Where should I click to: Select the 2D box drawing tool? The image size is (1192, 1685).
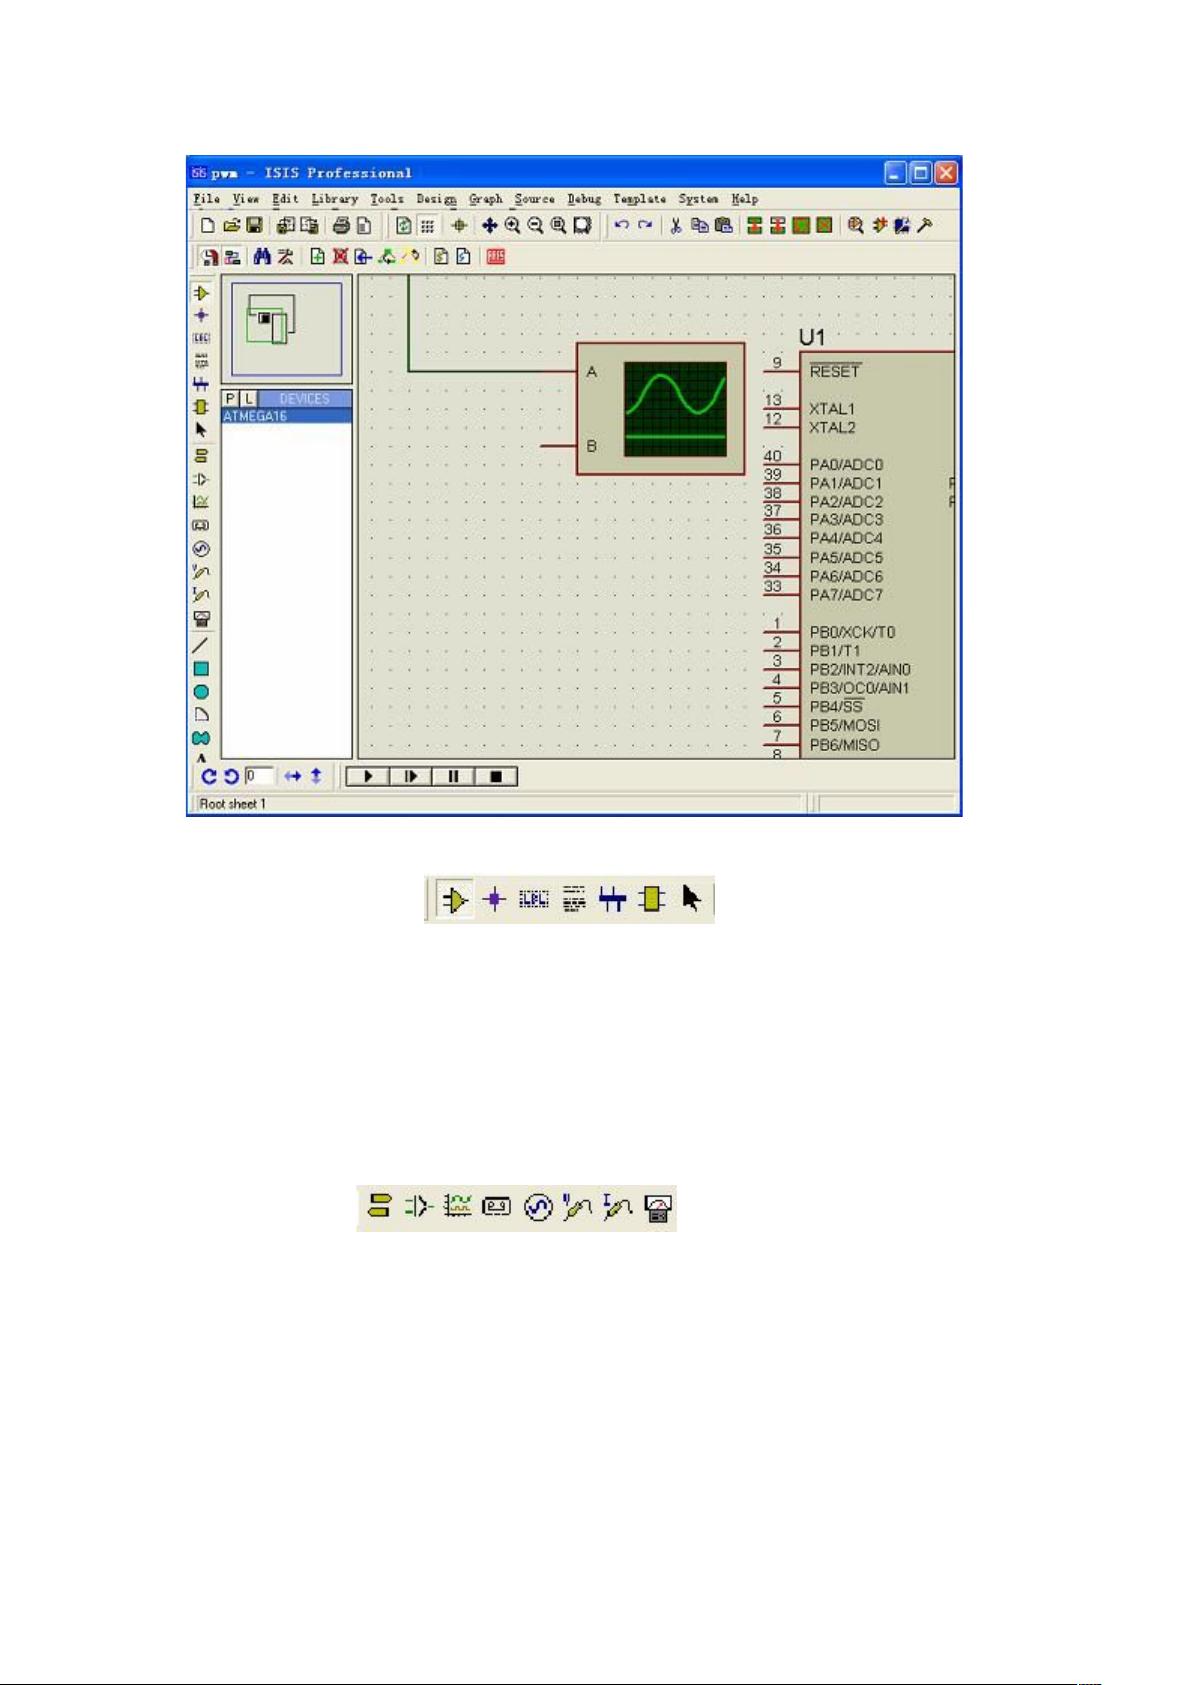coord(201,668)
